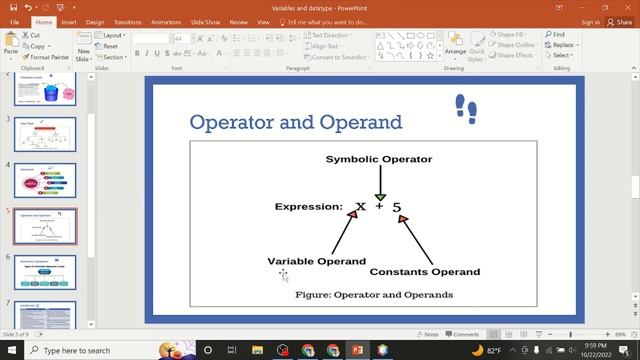640x360 pixels.
Task: Switch to the Design tab
Action: click(95, 22)
